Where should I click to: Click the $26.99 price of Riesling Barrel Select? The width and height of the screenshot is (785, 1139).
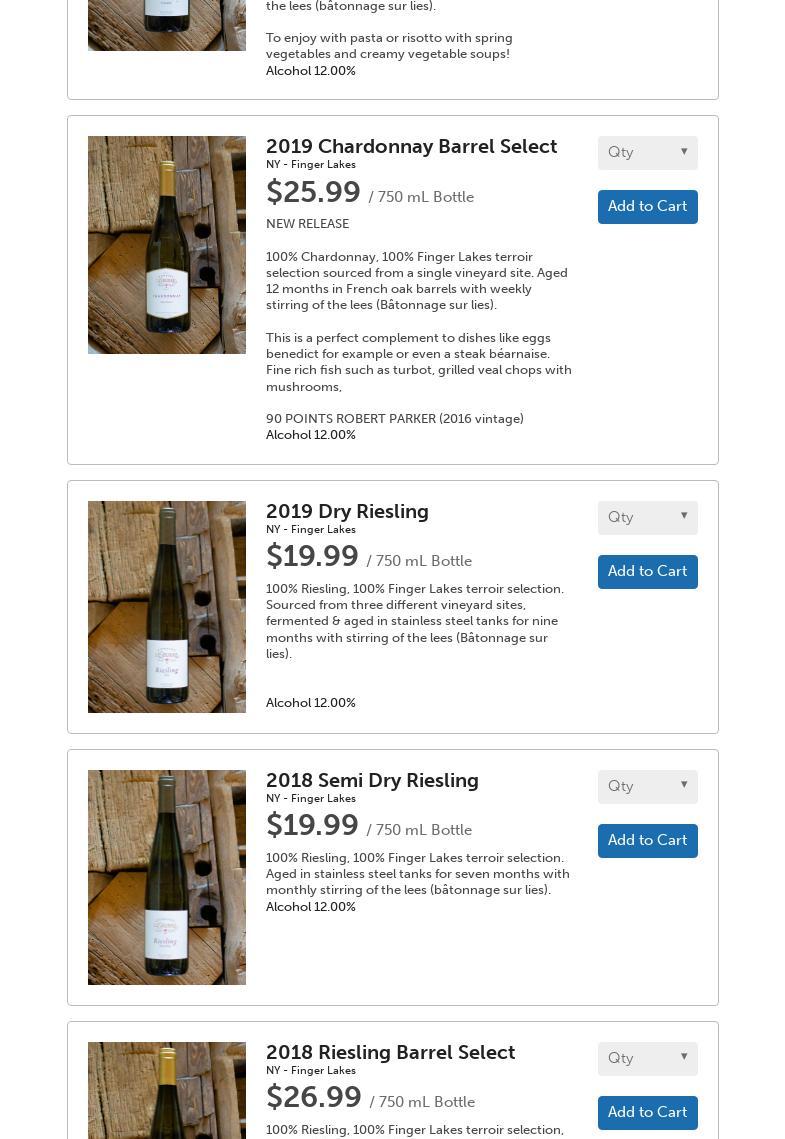314,1097
